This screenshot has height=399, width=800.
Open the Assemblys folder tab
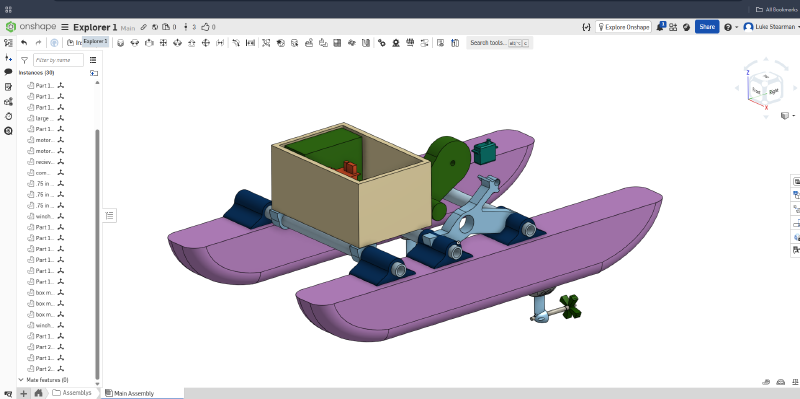tap(72, 393)
